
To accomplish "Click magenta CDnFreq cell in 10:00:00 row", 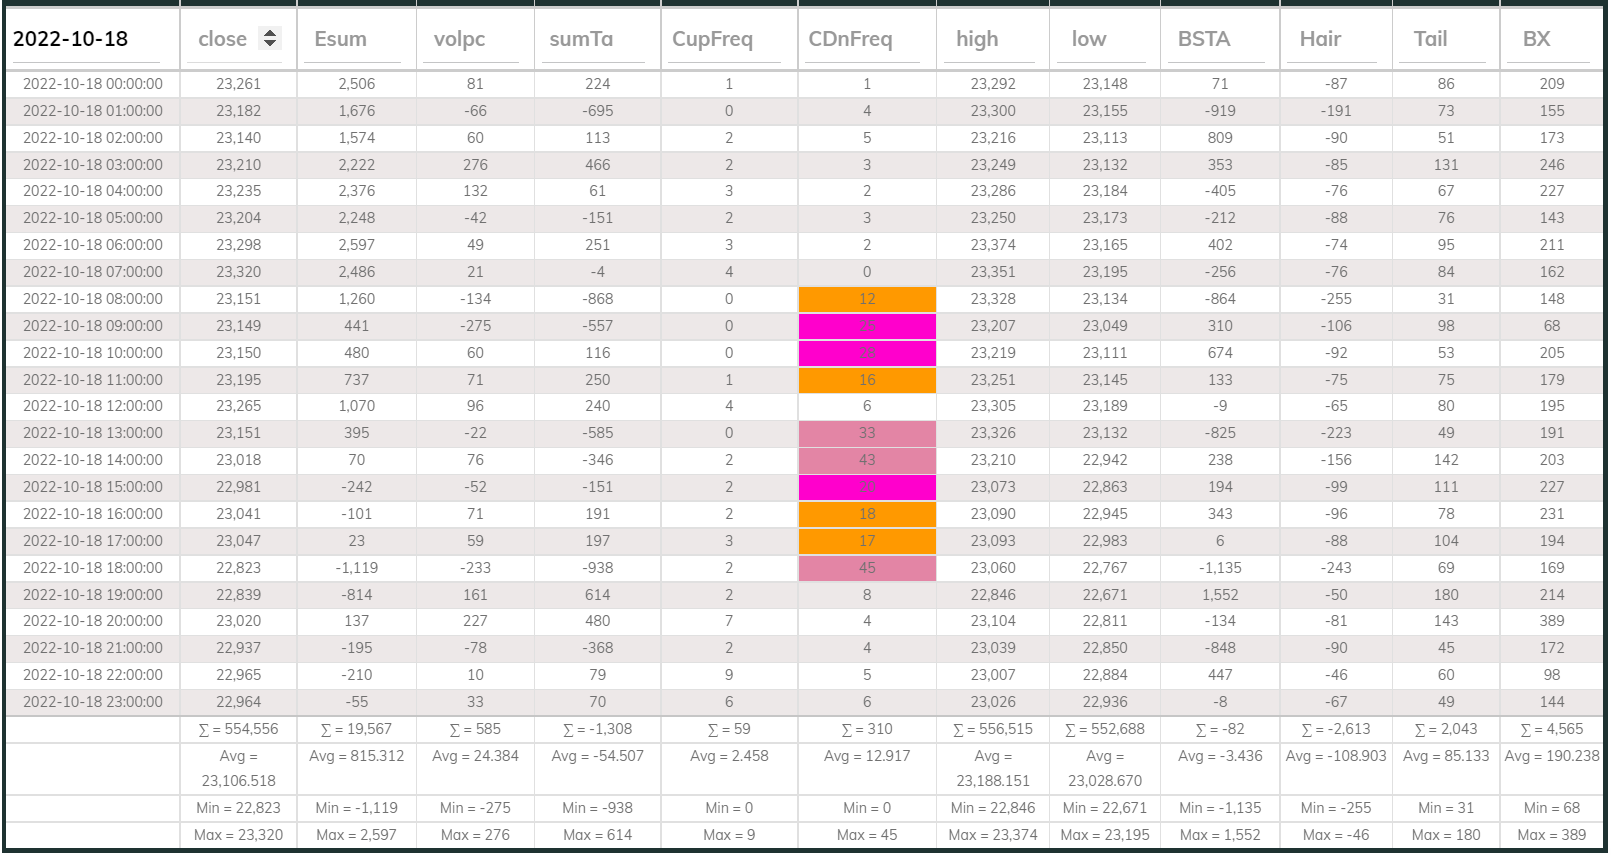I will pos(867,353).
